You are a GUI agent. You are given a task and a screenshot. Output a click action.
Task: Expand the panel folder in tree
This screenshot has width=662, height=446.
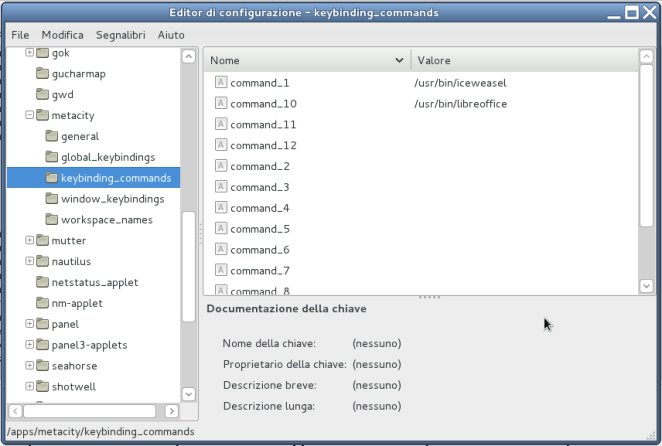tap(29, 324)
